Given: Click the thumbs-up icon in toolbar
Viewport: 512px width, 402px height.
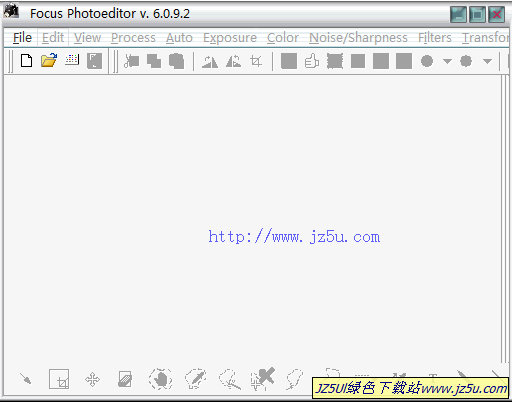Looking at the screenshot, I should (x=312, y=61).
